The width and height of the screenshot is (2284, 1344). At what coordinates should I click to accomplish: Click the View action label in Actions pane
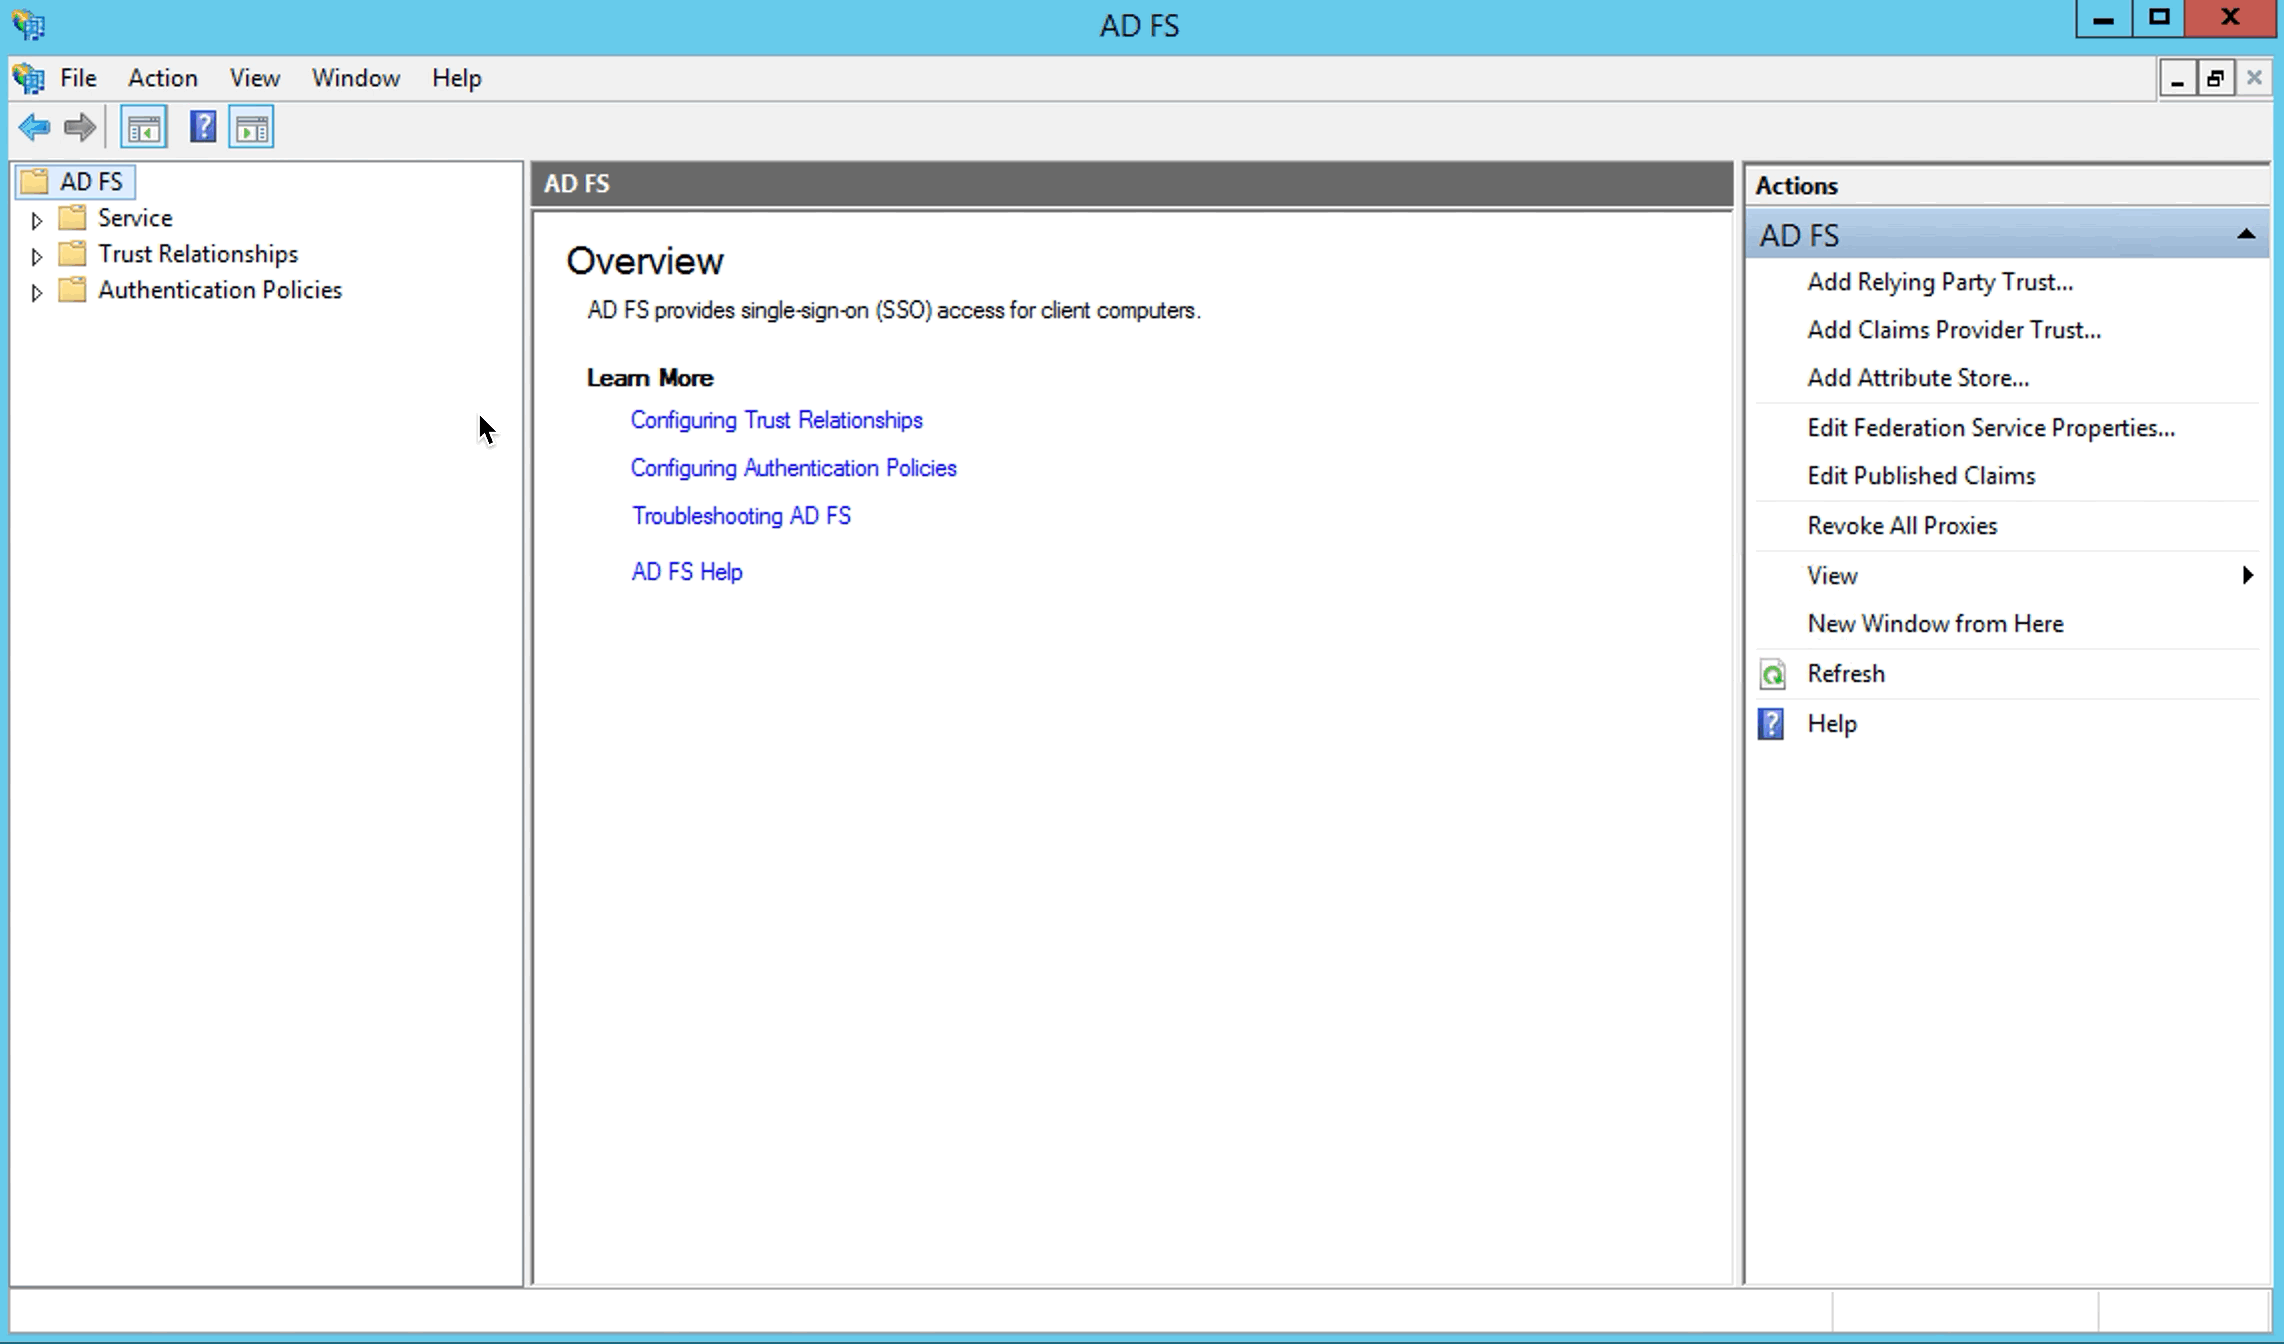1832,576
